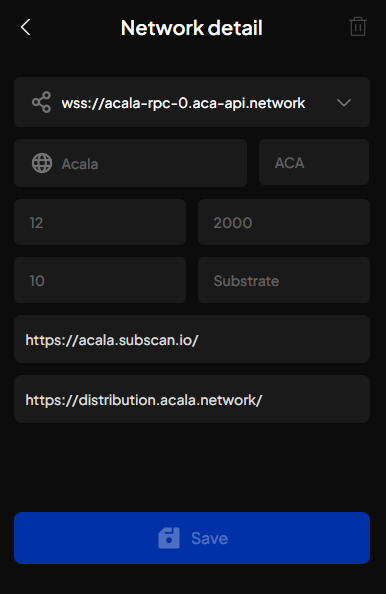Click the globe icon beside Acala
The image size is (386, 594).
[42, 163]
